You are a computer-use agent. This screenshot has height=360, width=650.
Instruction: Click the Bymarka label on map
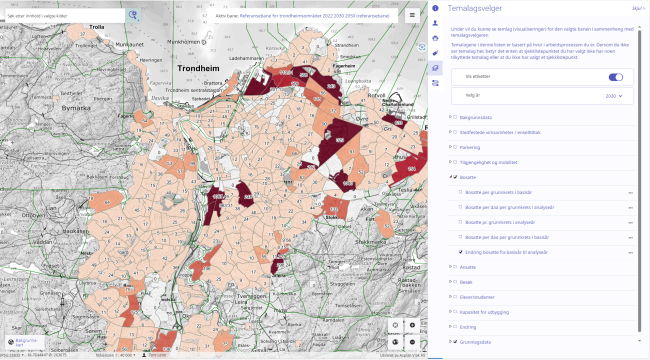tap(76, 108)
